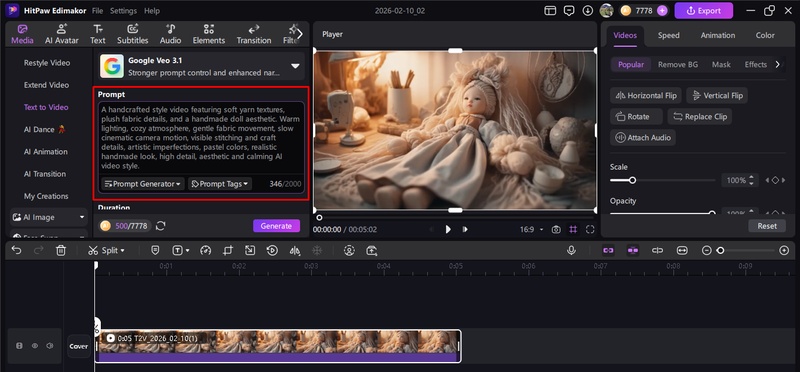The height and width of the screenshot is (372, 800).
Task: Open the Subtitles tab
Action: pos(133,34)
